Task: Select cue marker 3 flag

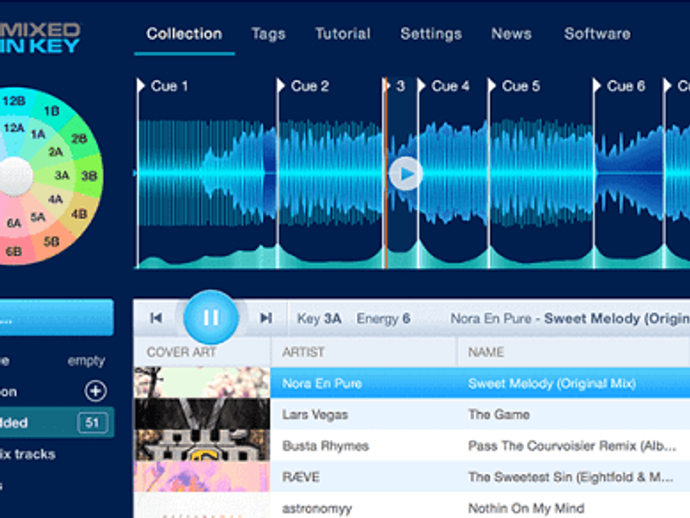Action: [x=395, y=86]
